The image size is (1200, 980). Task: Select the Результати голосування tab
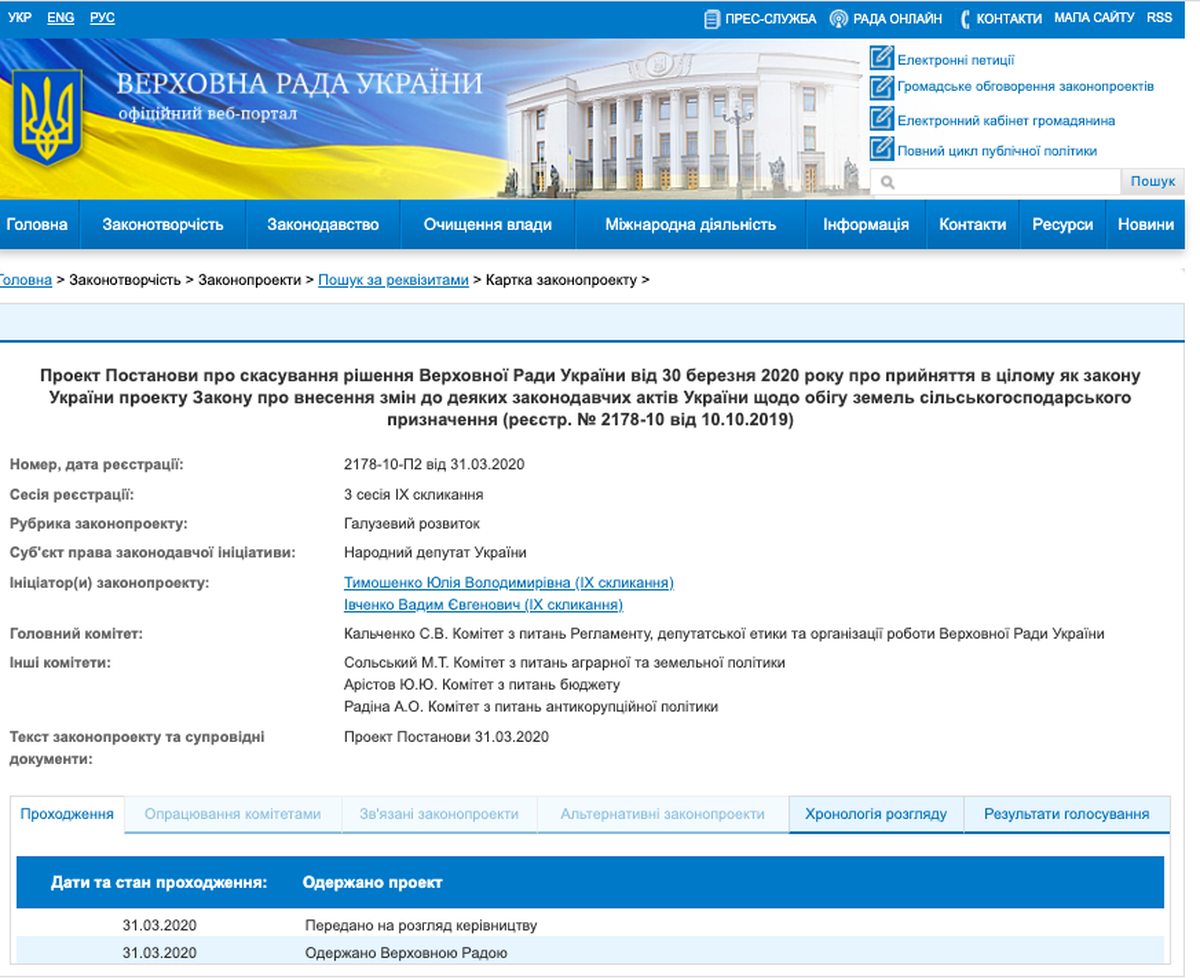[1067, 814]
